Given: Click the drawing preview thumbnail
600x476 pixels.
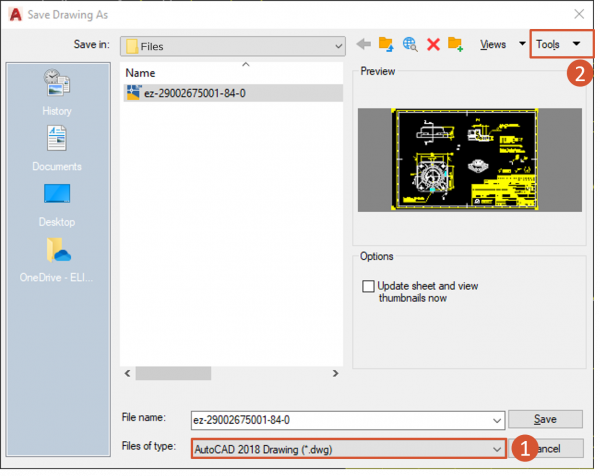Looking at the screenshot, I should [470, 160].
